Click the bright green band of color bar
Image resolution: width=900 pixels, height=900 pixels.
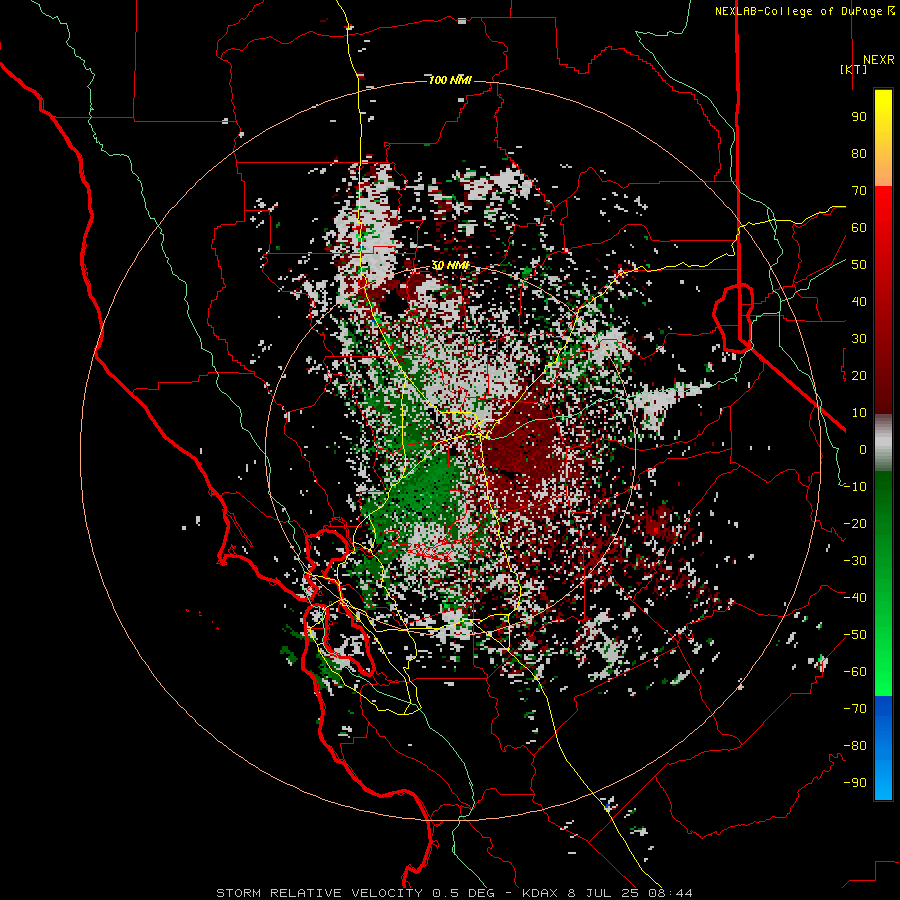click(x=883, y=666)
